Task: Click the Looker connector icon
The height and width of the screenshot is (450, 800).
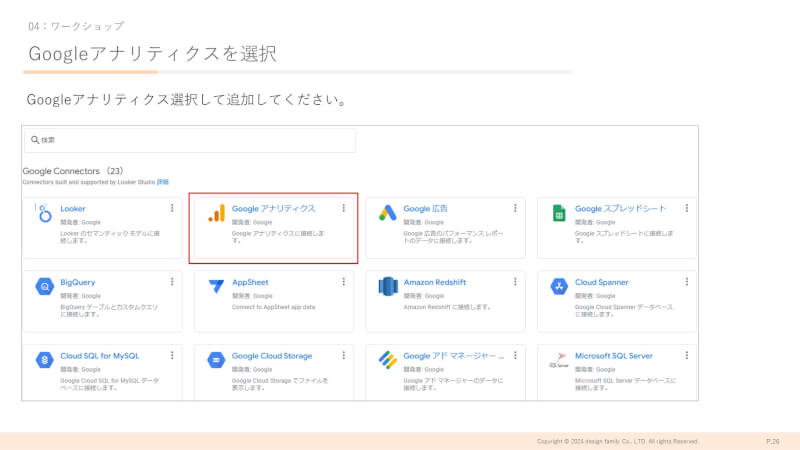Action: pyautogui.click(x=44, y=213)
